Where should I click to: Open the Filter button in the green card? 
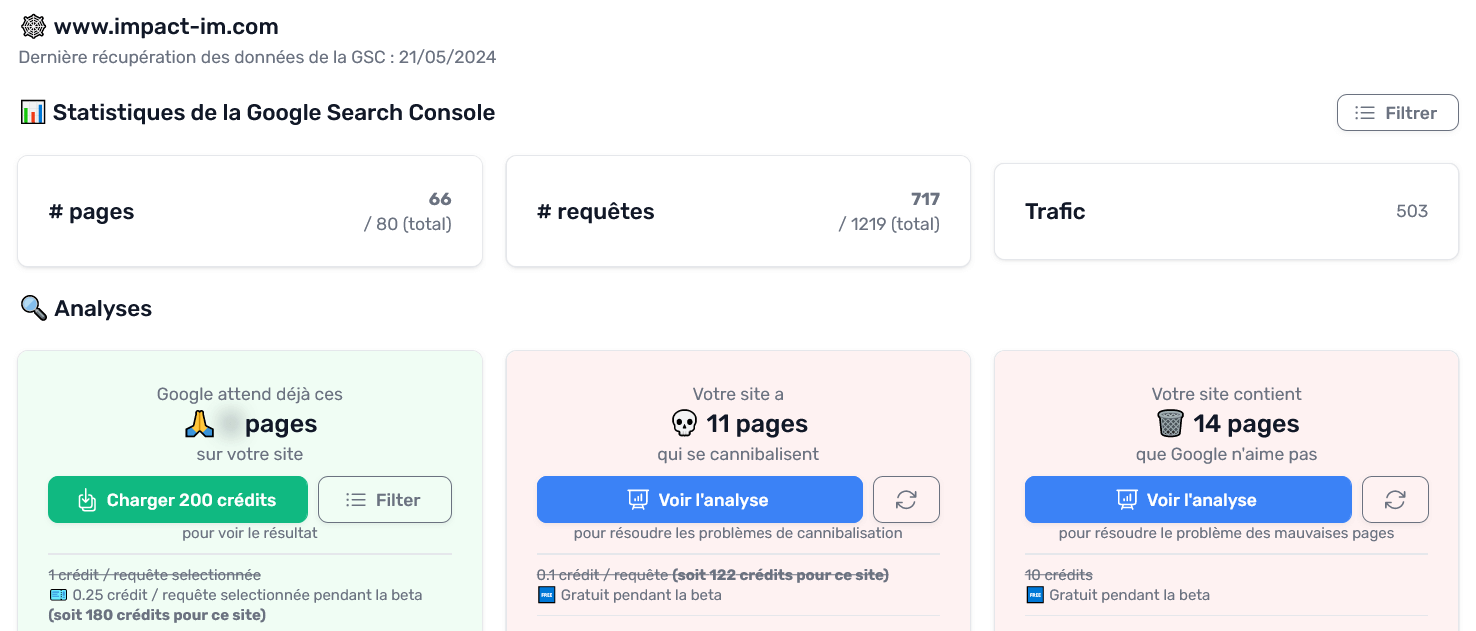[385, 500]
